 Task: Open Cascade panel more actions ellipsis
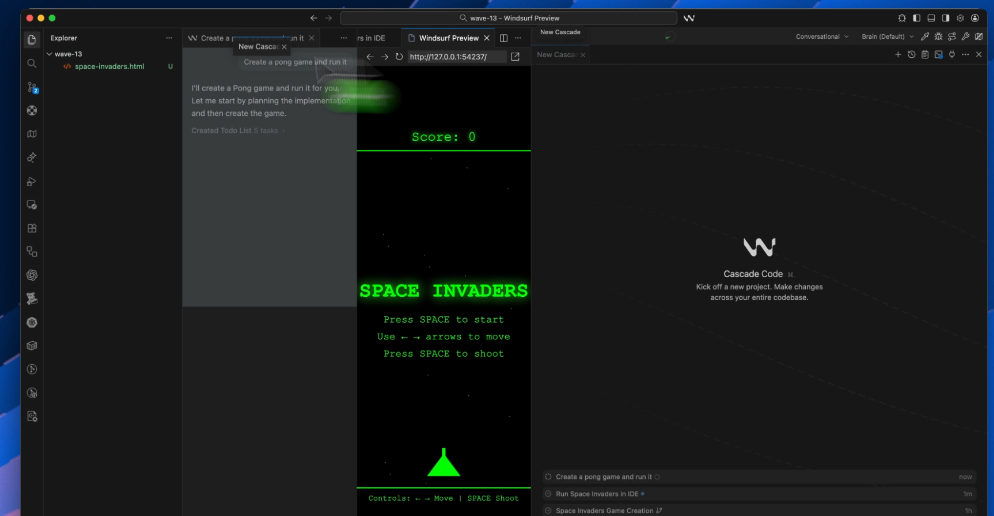(965, 55)
